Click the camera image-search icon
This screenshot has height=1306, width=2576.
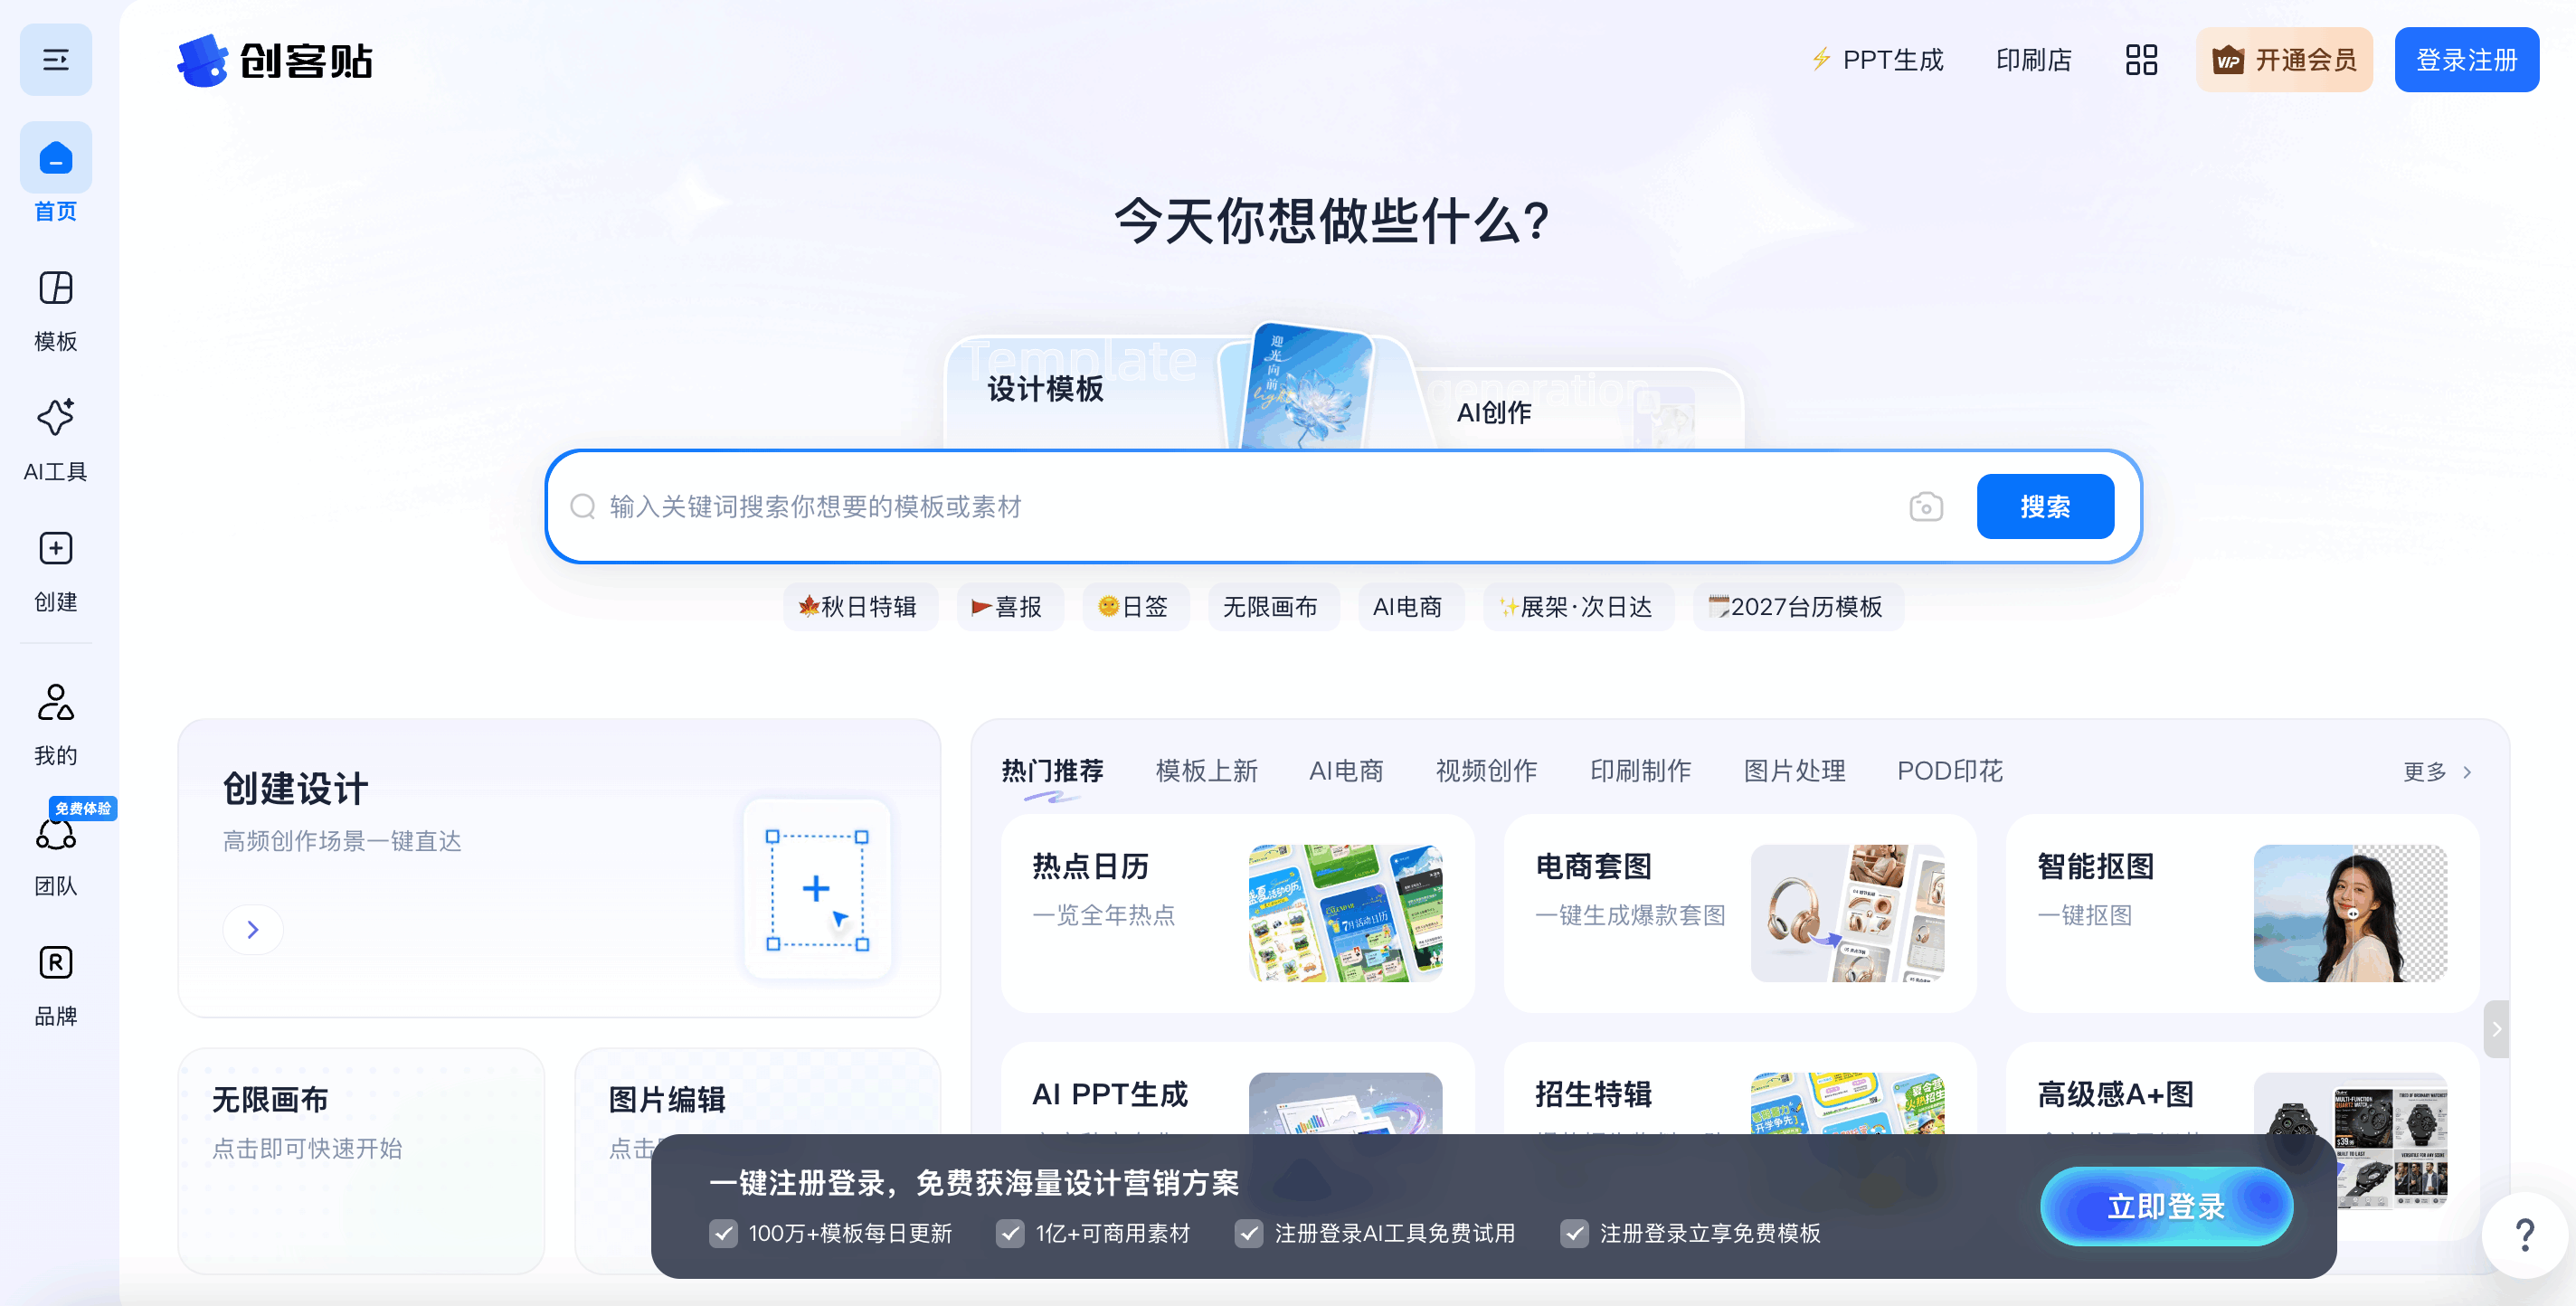coord(1926,507)
